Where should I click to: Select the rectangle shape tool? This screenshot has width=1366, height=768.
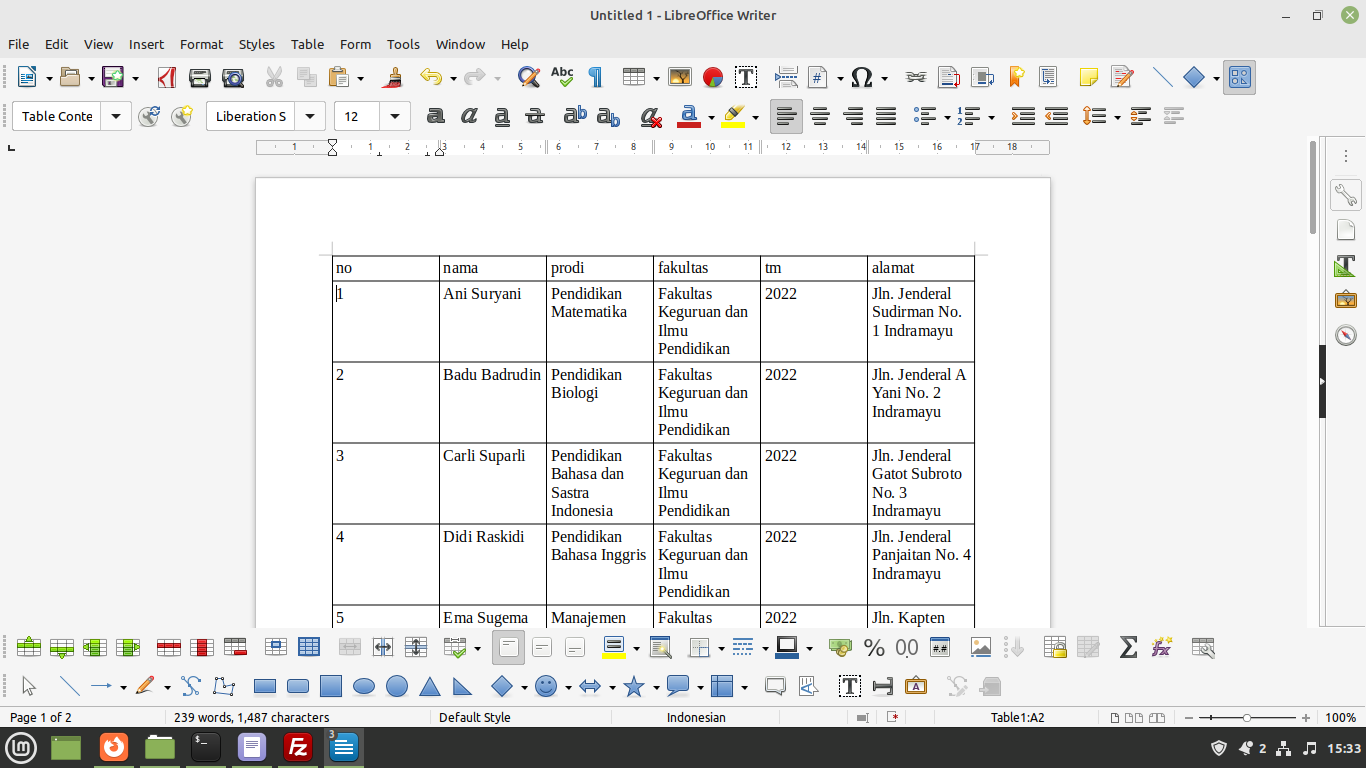point(265,686)
